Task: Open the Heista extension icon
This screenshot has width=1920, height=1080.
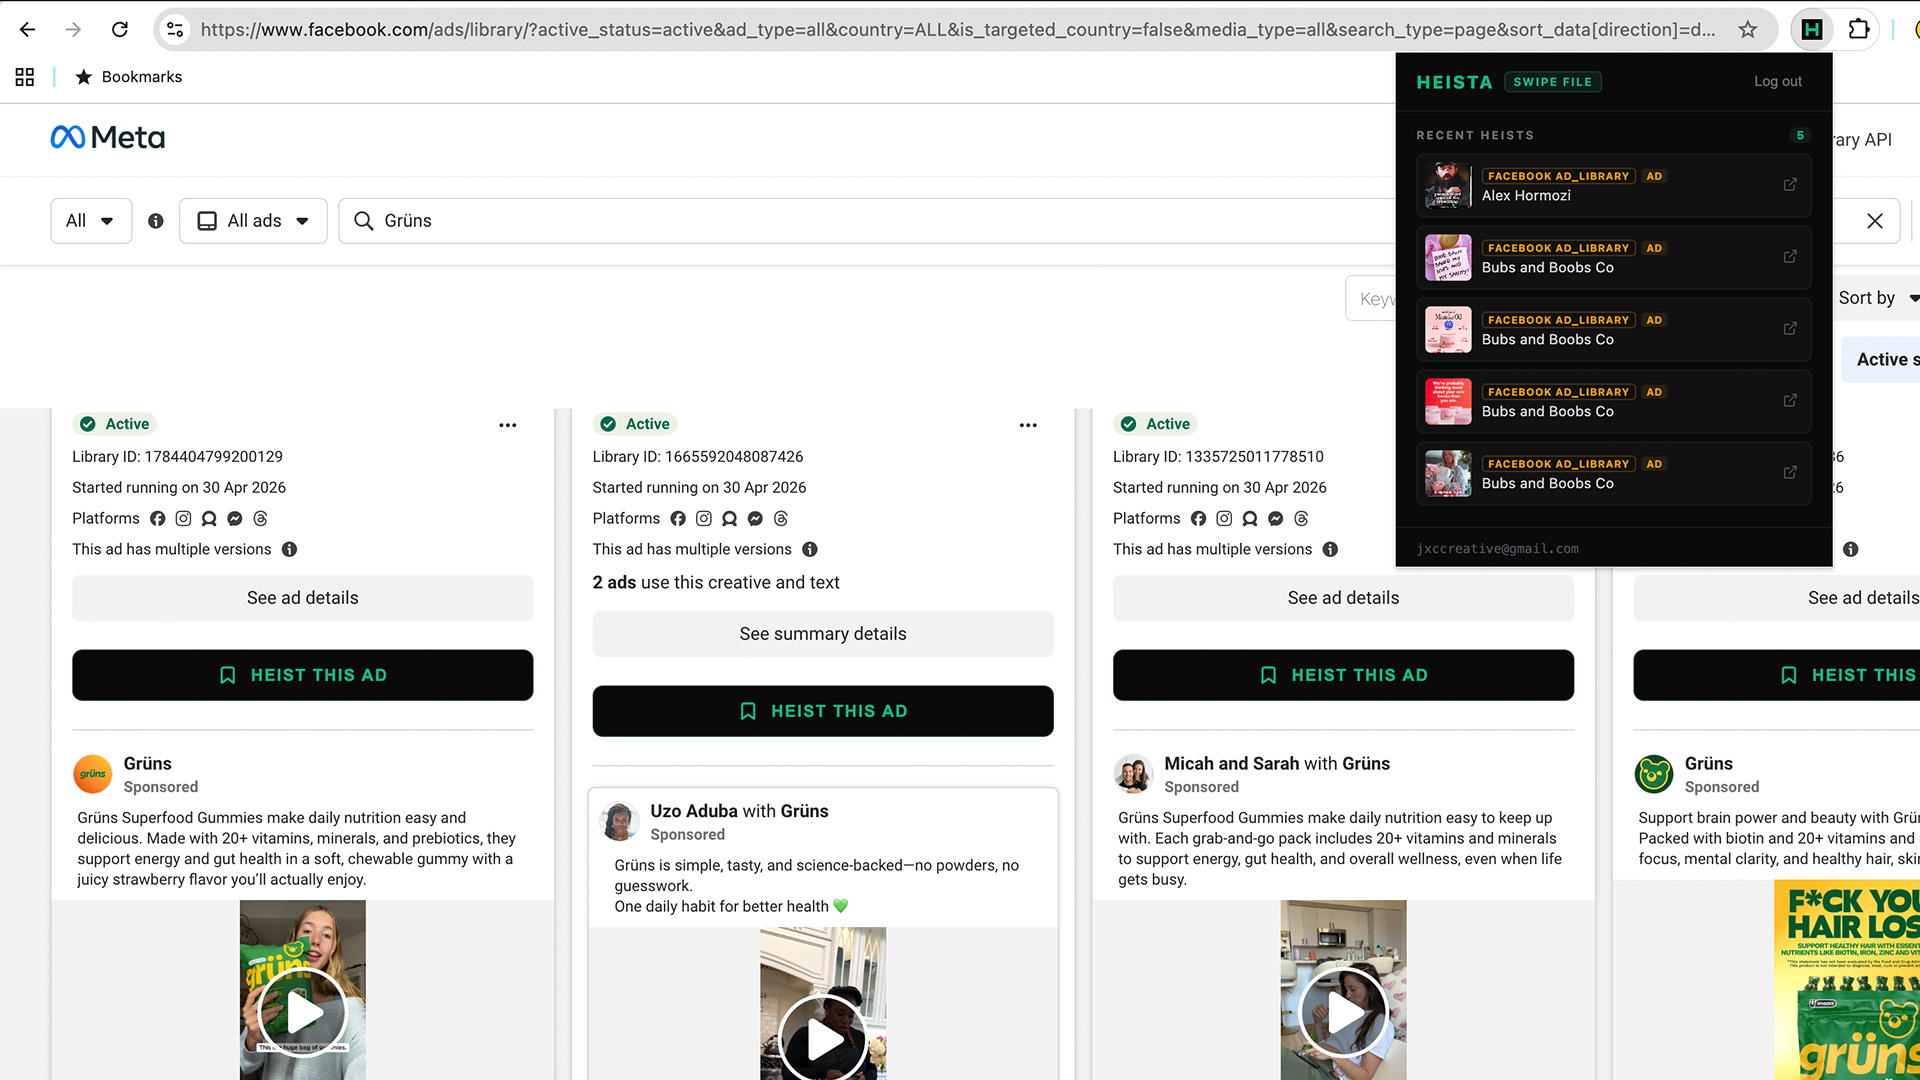Action: [1811, 29]
